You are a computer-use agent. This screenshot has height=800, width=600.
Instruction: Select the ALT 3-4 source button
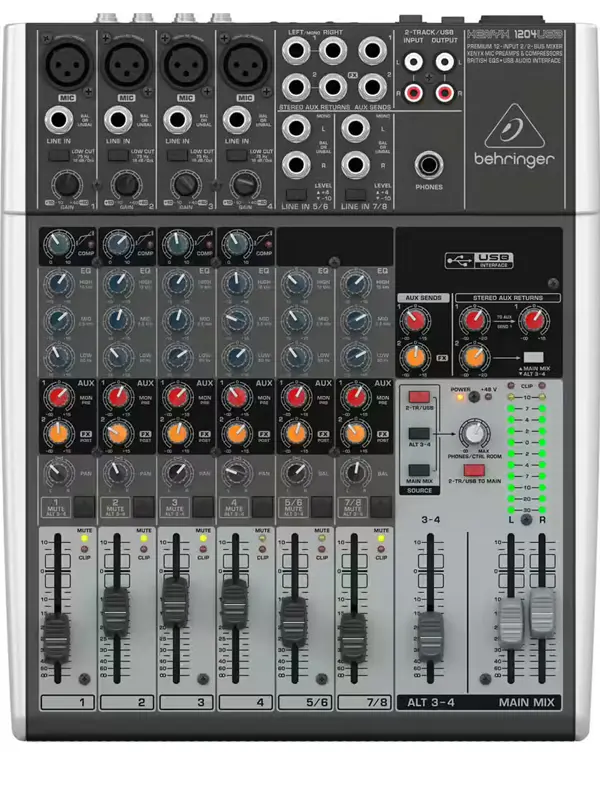click(x=419, y=434)
